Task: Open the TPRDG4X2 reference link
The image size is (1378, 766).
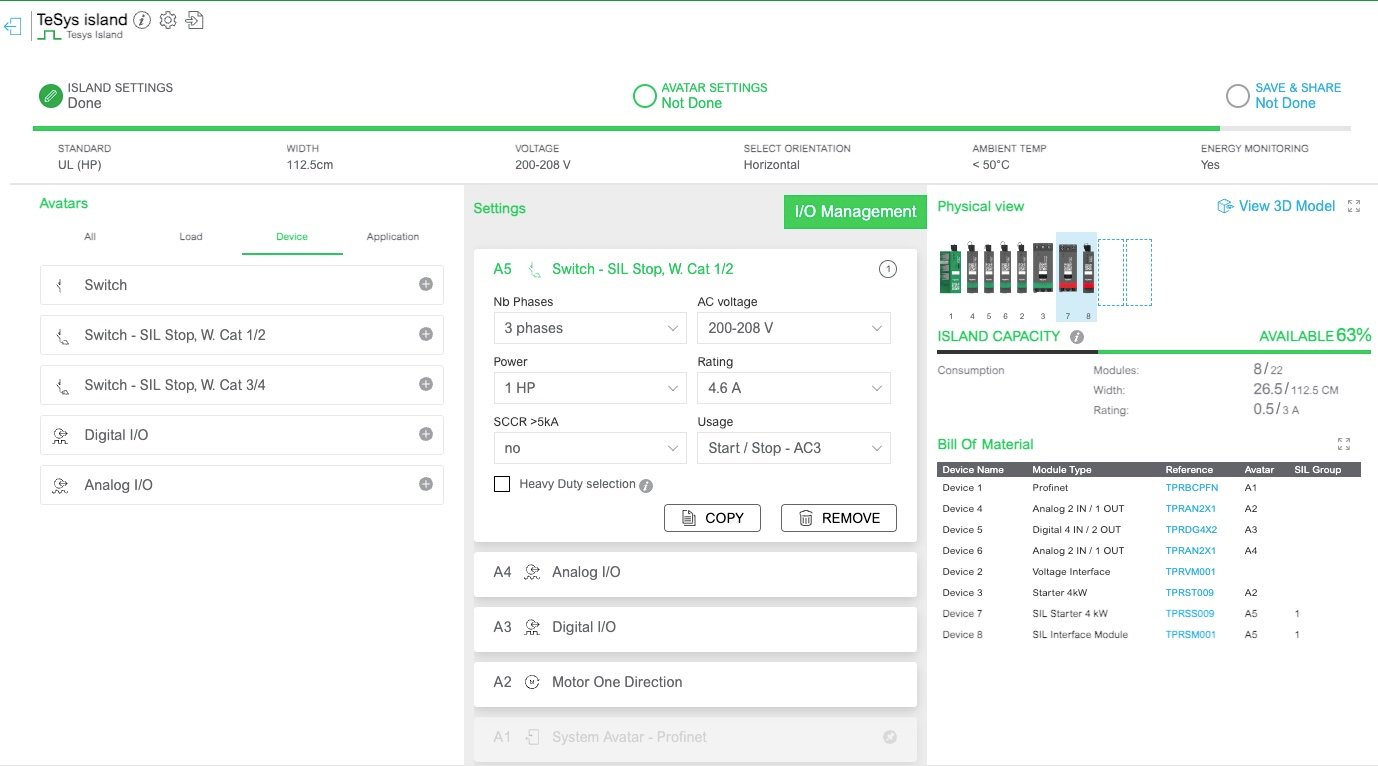Action: click(1191, 530)
